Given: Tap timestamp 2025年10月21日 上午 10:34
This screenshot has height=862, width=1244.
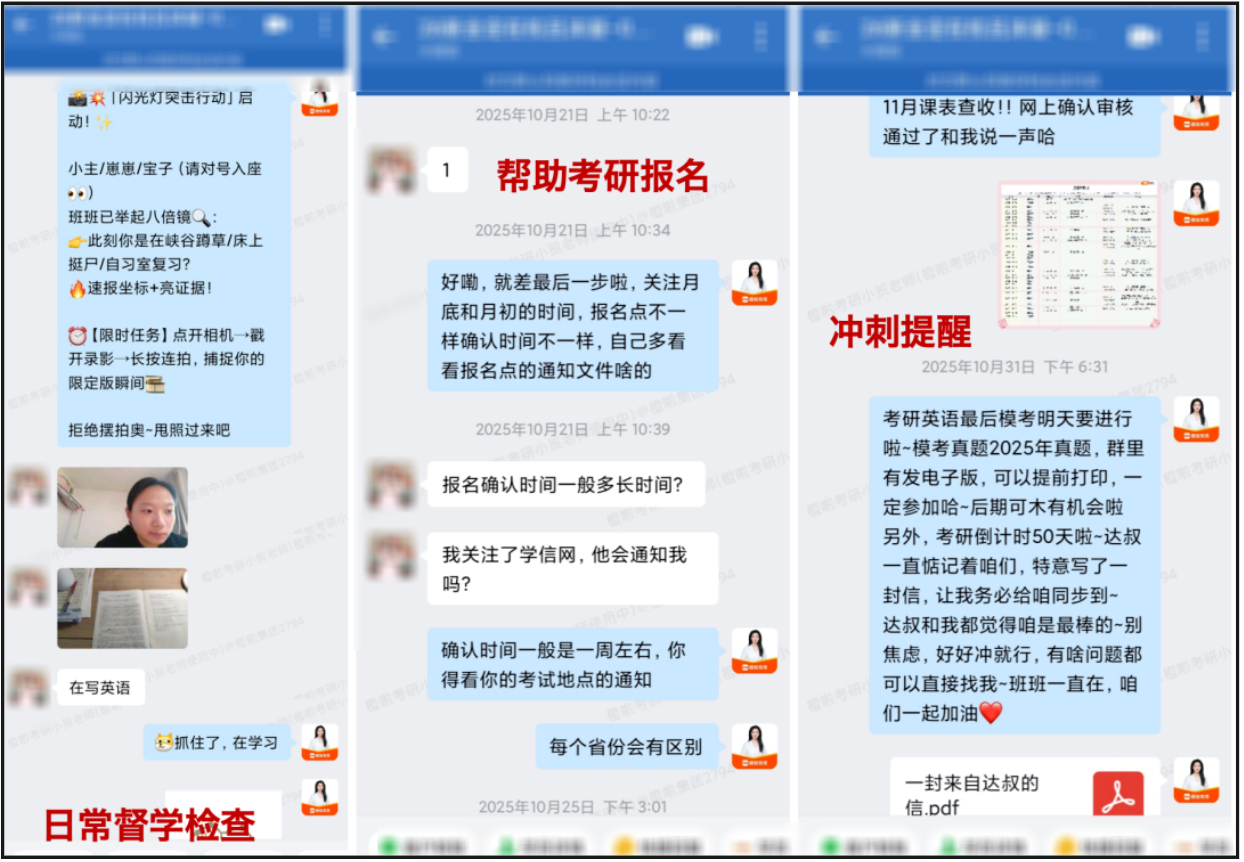Looking at the screenshot, I should [x=572, y=230].
